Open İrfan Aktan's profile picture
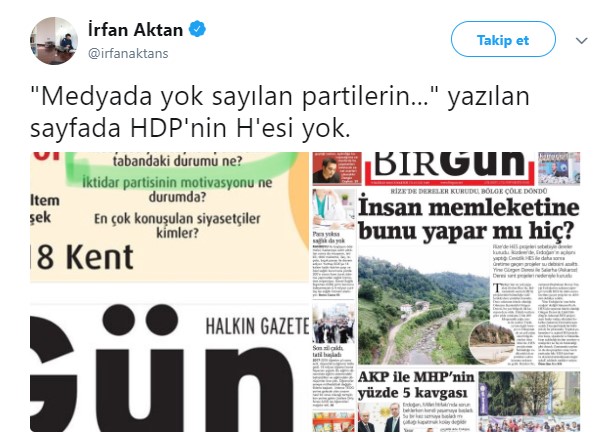Viewport: 611px width, 442px height. pos(54,41)
